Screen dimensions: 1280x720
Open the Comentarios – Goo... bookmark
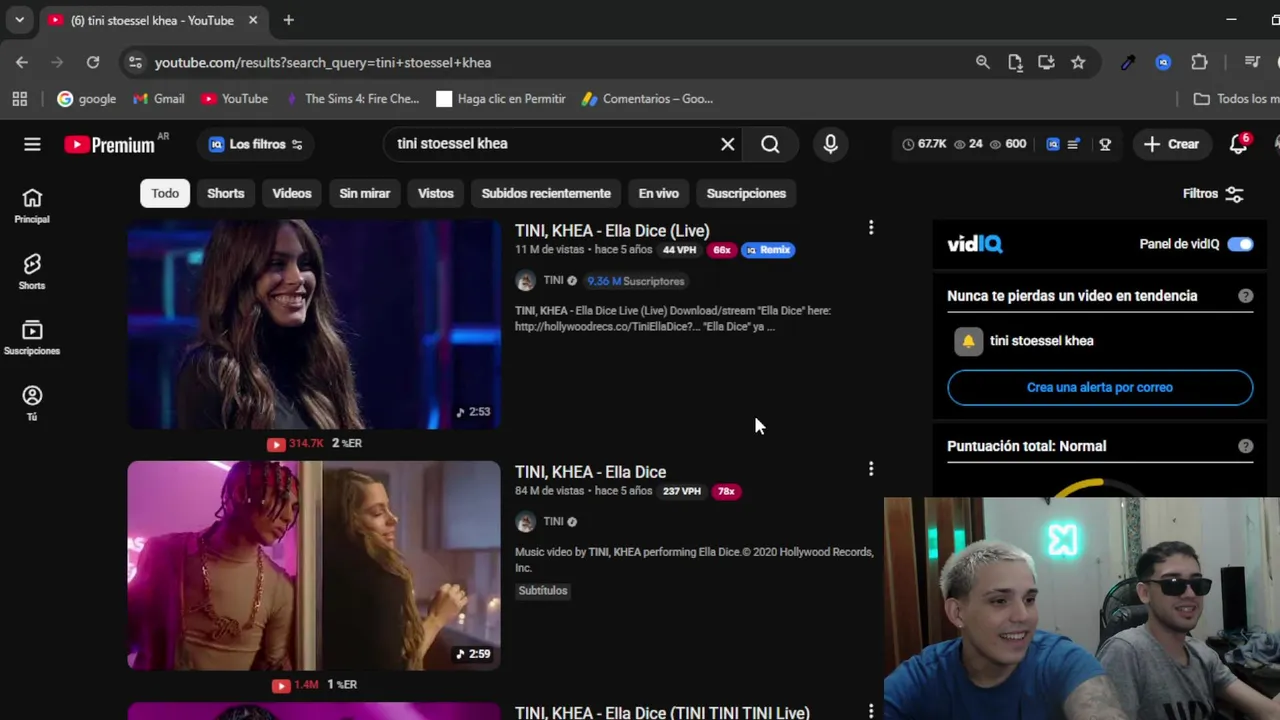click(648, 99)
